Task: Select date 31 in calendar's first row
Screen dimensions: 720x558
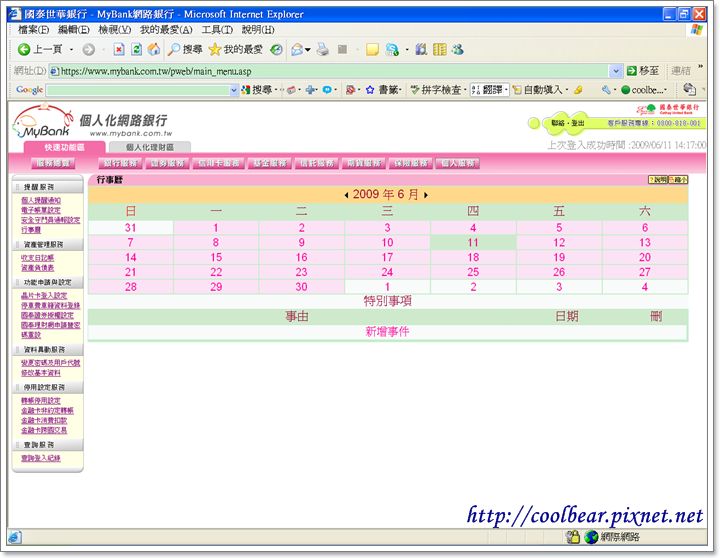Action: [x=130, y=228]
